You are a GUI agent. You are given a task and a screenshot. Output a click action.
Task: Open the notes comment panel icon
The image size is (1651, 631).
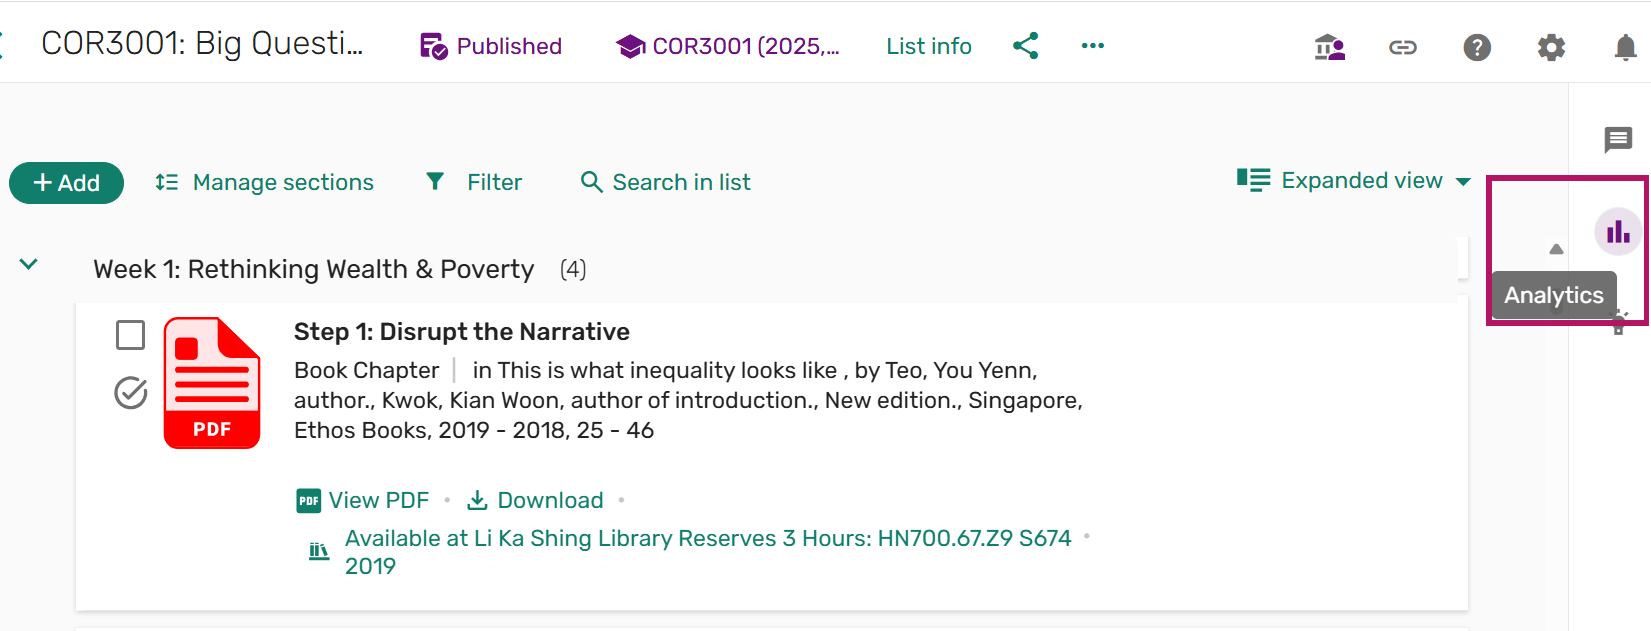tap(1617, 139)
